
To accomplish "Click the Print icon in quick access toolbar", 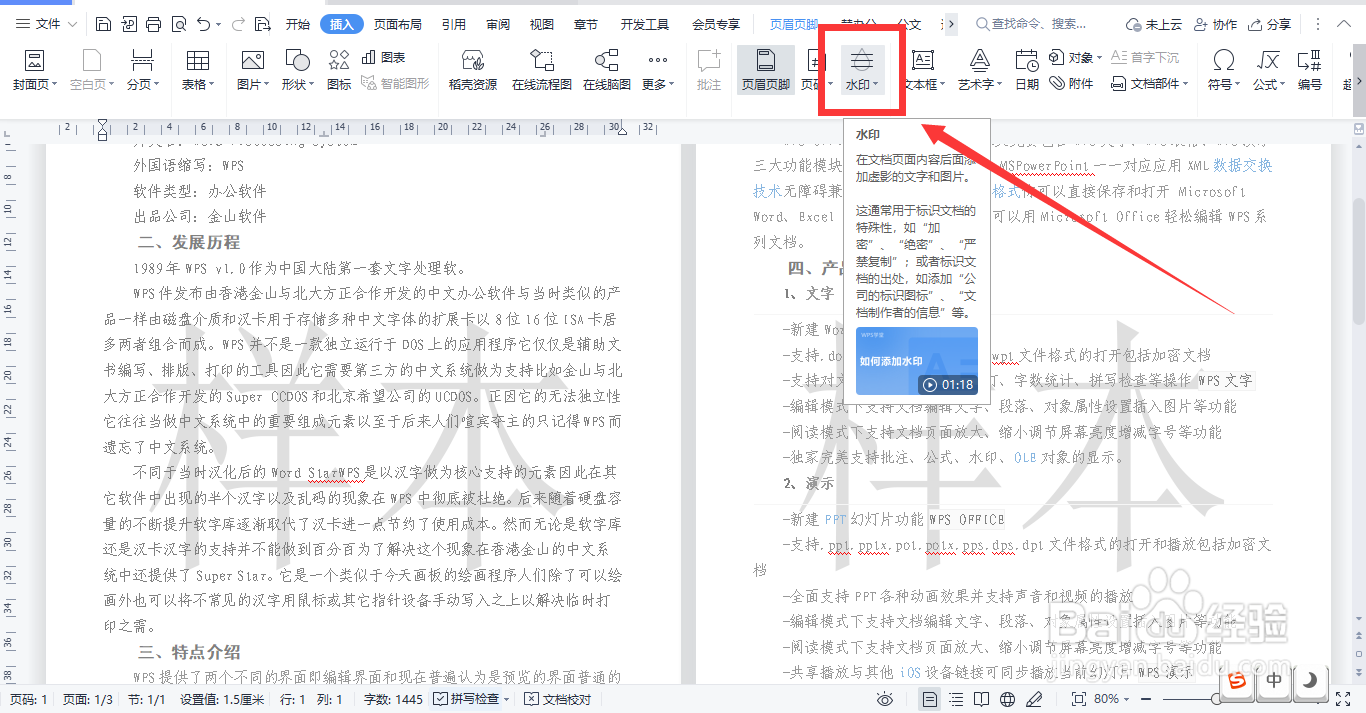I will [153, 24].
